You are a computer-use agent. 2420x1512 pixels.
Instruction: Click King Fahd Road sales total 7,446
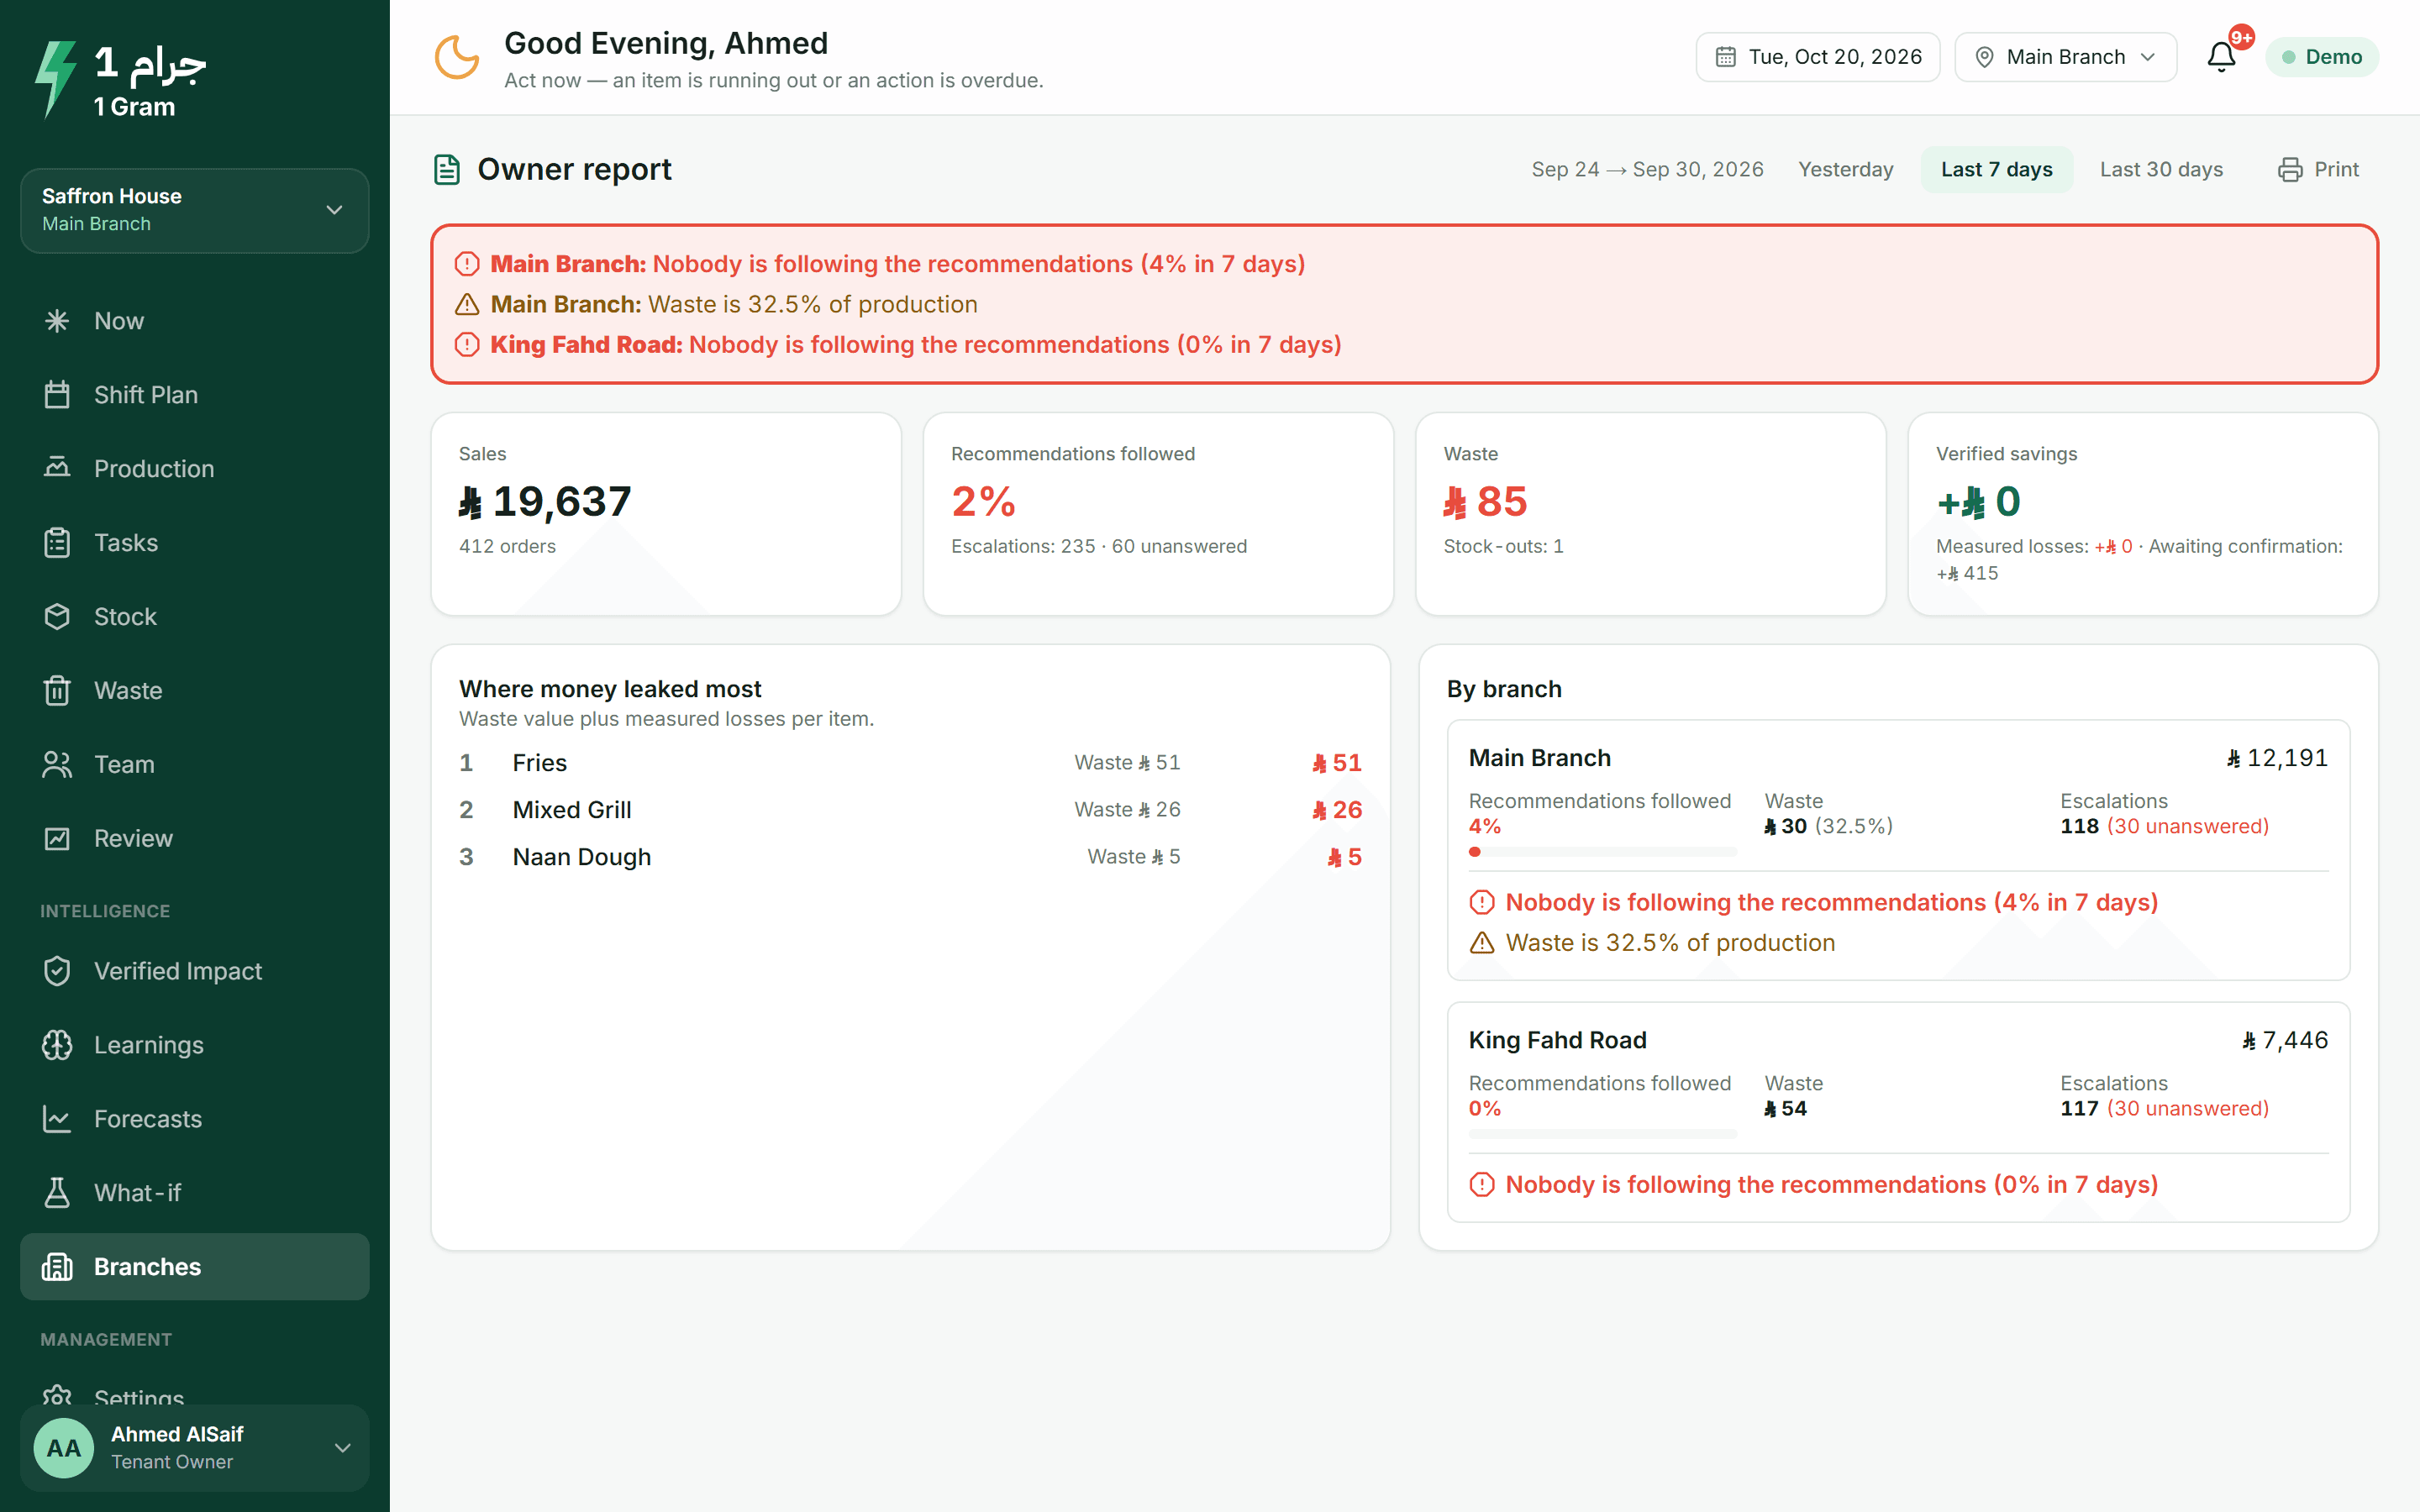[2285, 1040]
